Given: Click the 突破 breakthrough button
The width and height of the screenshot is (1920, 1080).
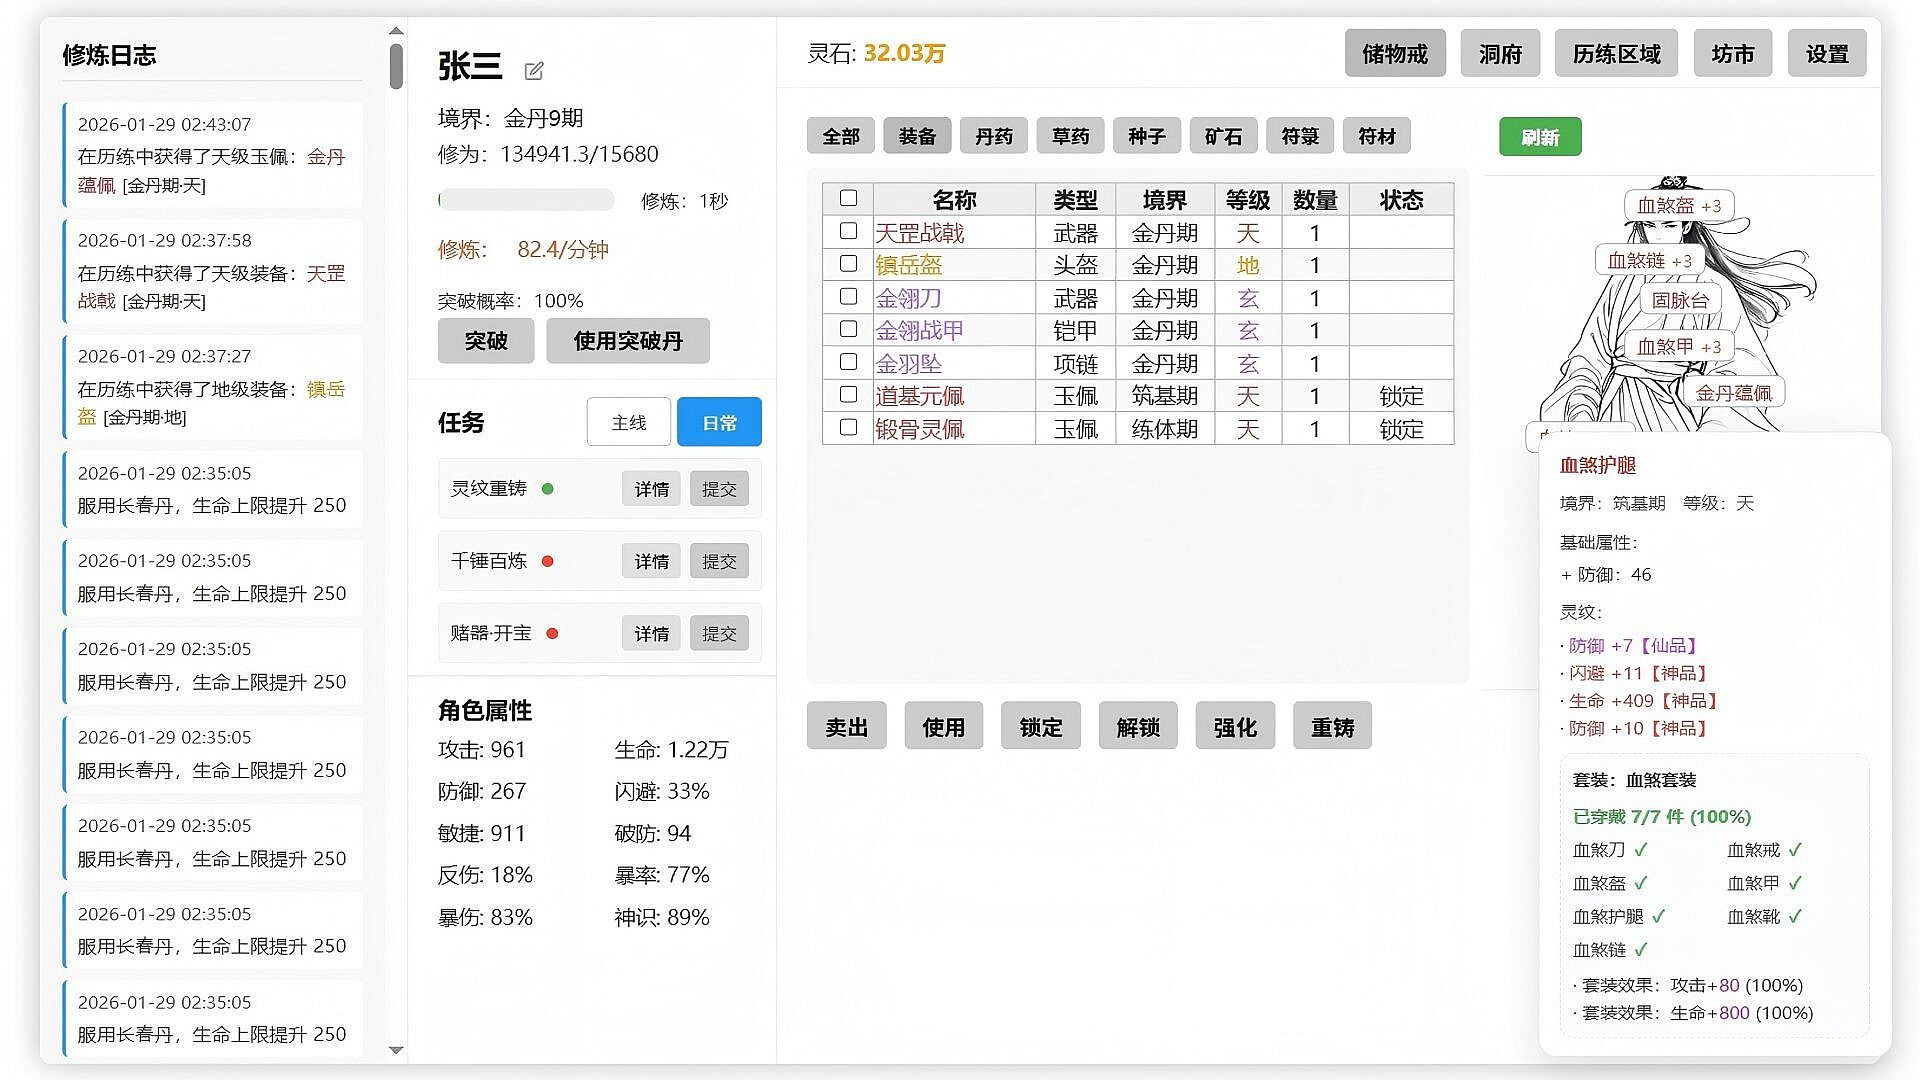Looking at the screenshot, I should (x=486, y=341).
